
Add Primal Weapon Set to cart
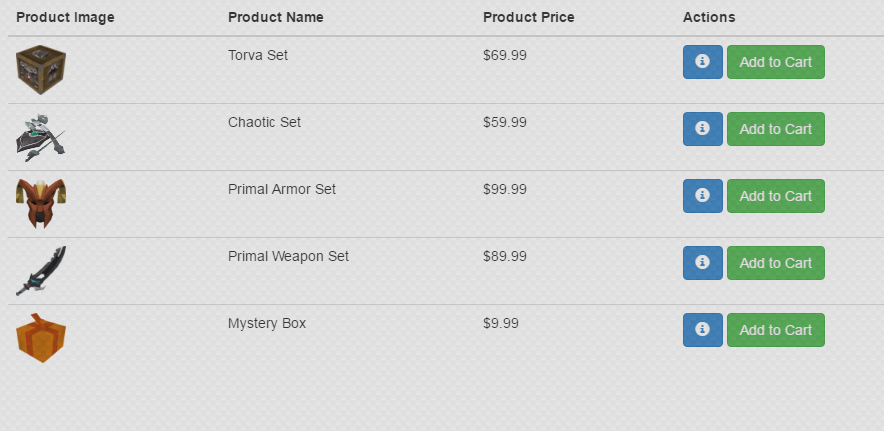(775, 263)
